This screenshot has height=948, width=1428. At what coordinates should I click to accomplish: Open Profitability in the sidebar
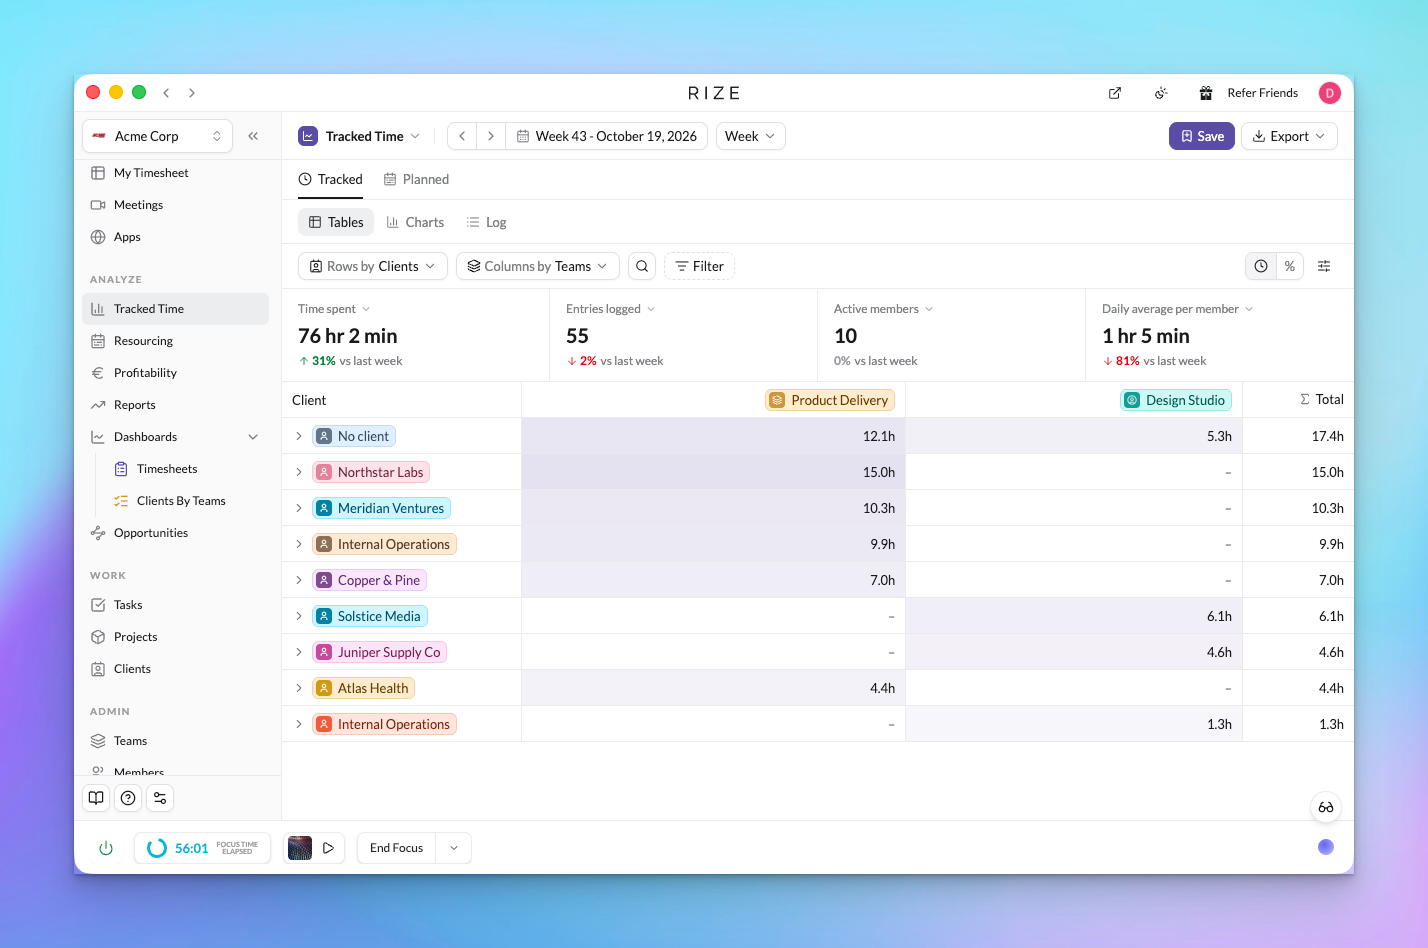coord(175,373)
